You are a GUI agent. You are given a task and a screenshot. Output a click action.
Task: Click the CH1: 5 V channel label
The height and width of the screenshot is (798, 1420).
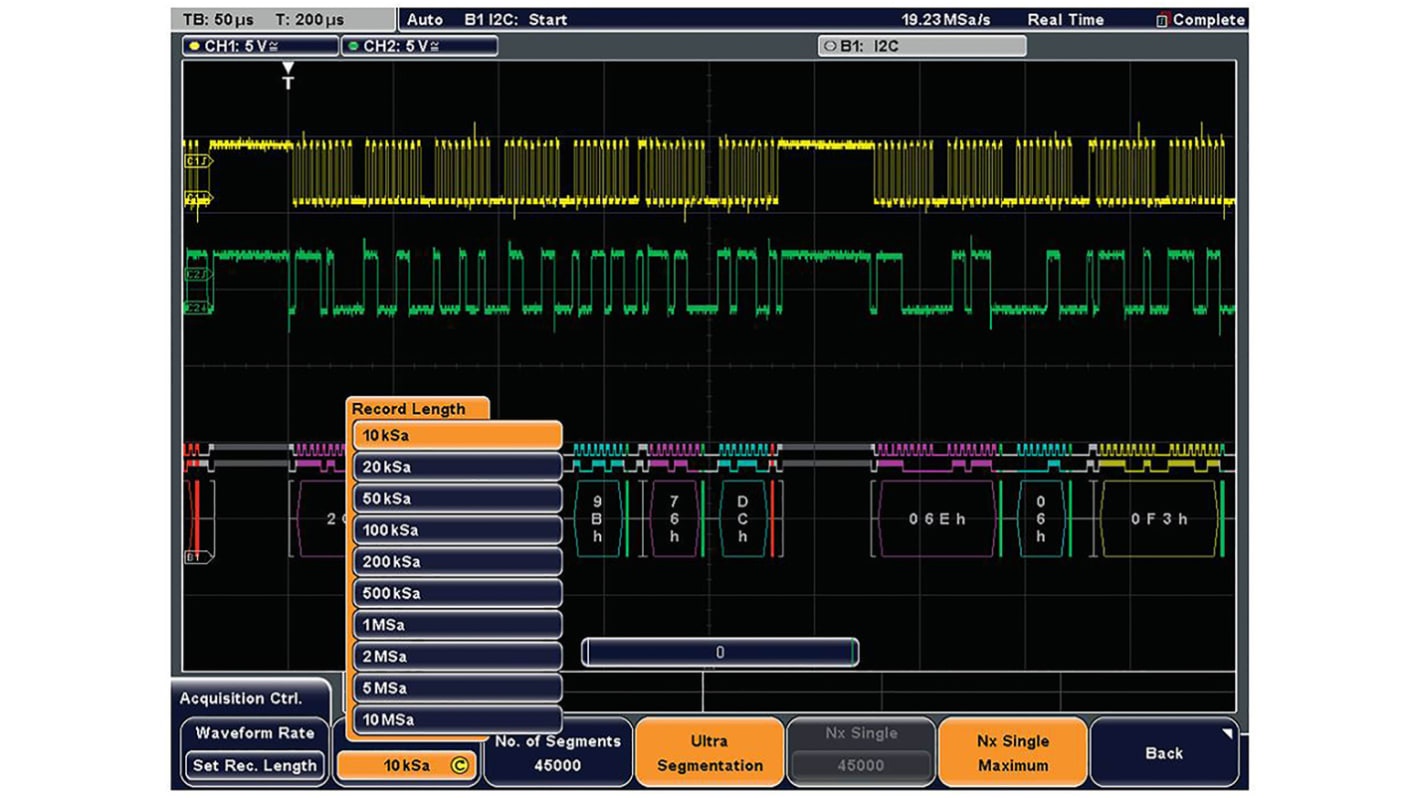click(x=260, y=46)
